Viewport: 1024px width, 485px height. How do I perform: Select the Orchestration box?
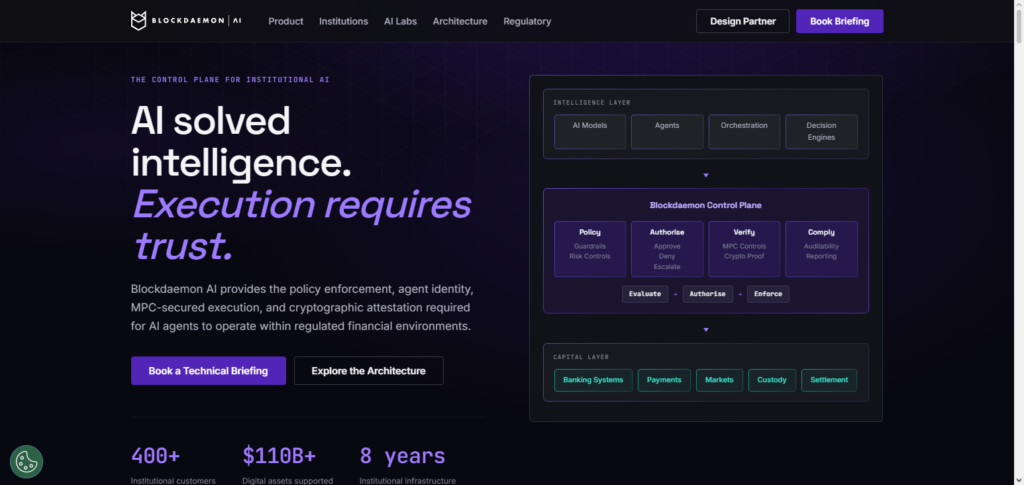click(x=744, y=132)
